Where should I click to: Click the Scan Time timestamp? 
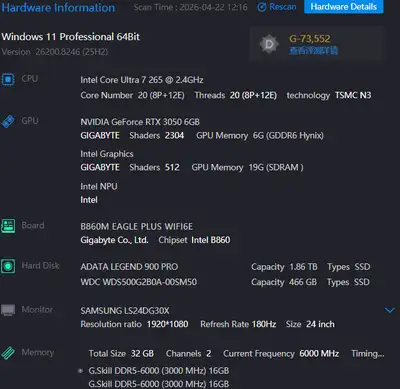tap(191, 7)
